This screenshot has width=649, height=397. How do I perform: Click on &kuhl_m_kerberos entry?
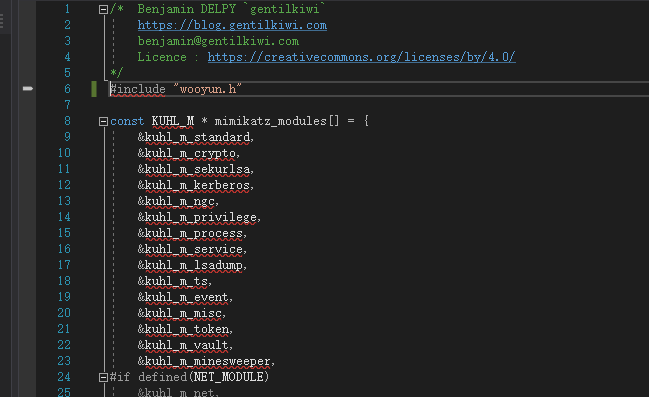[x=194, y=185]
